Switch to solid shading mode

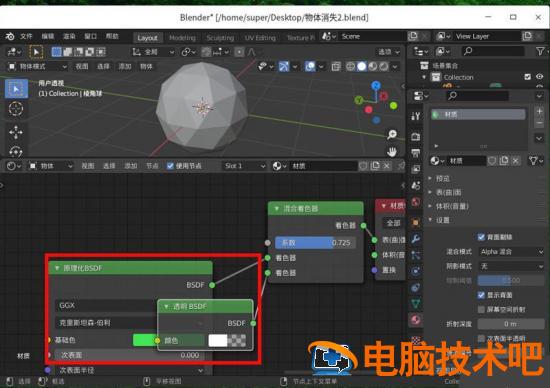362,66
